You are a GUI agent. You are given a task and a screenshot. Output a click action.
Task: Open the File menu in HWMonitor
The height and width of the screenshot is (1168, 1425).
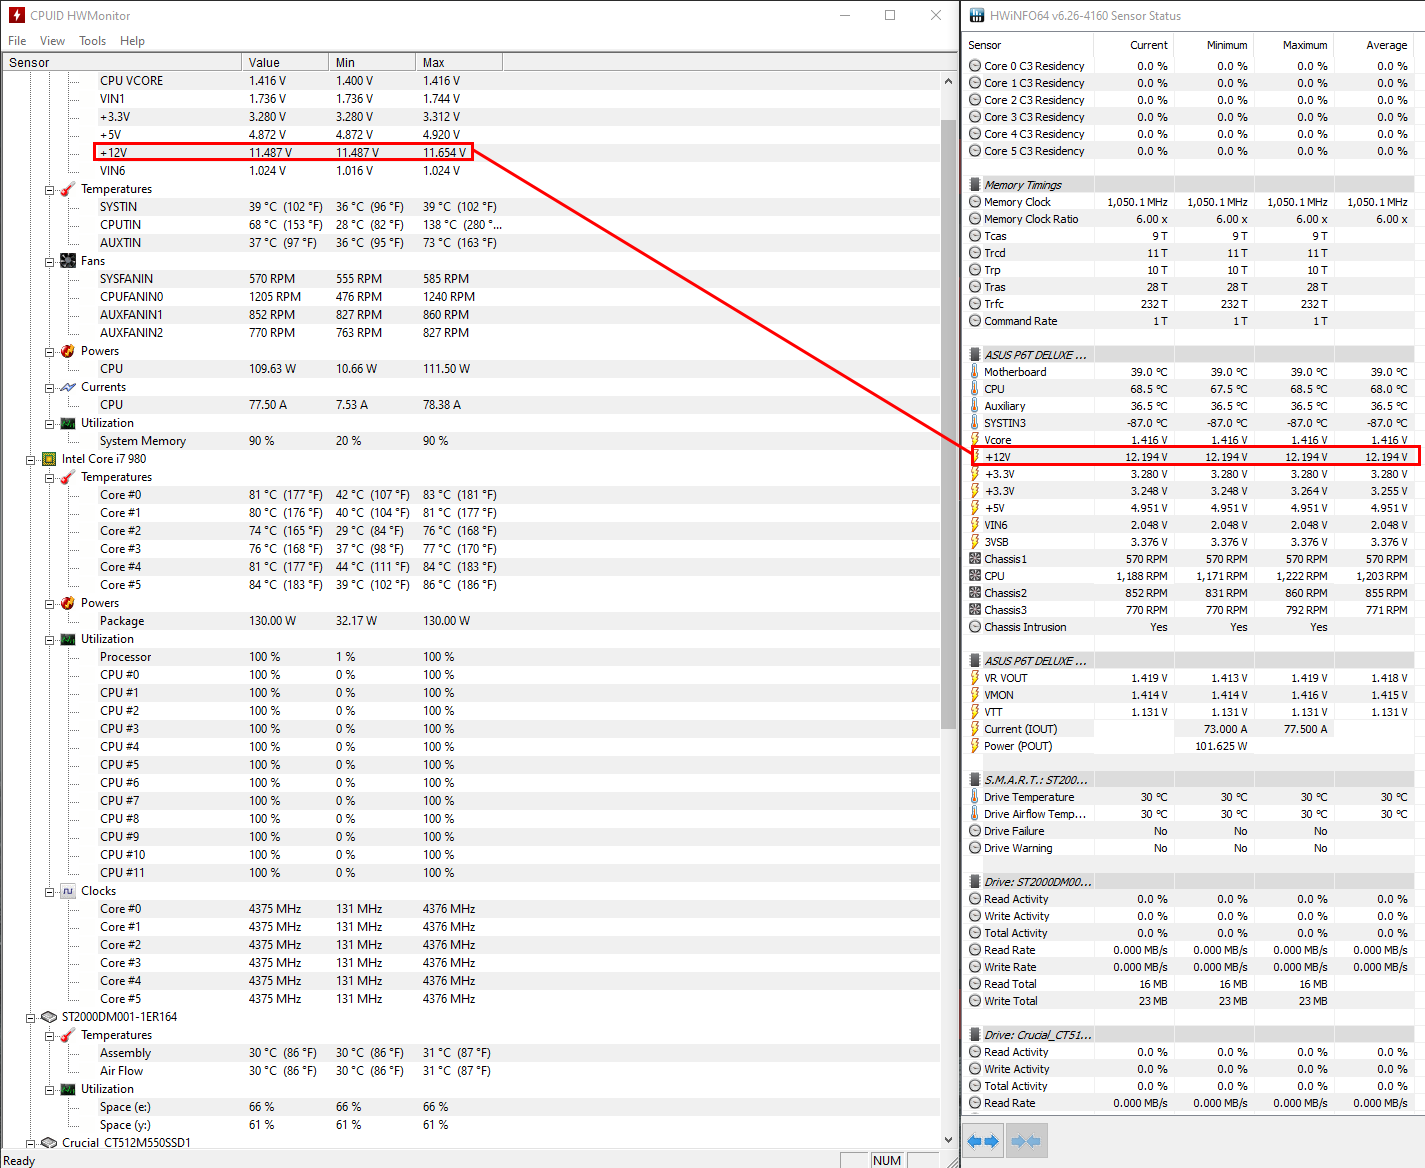click(x=17, y=41)
